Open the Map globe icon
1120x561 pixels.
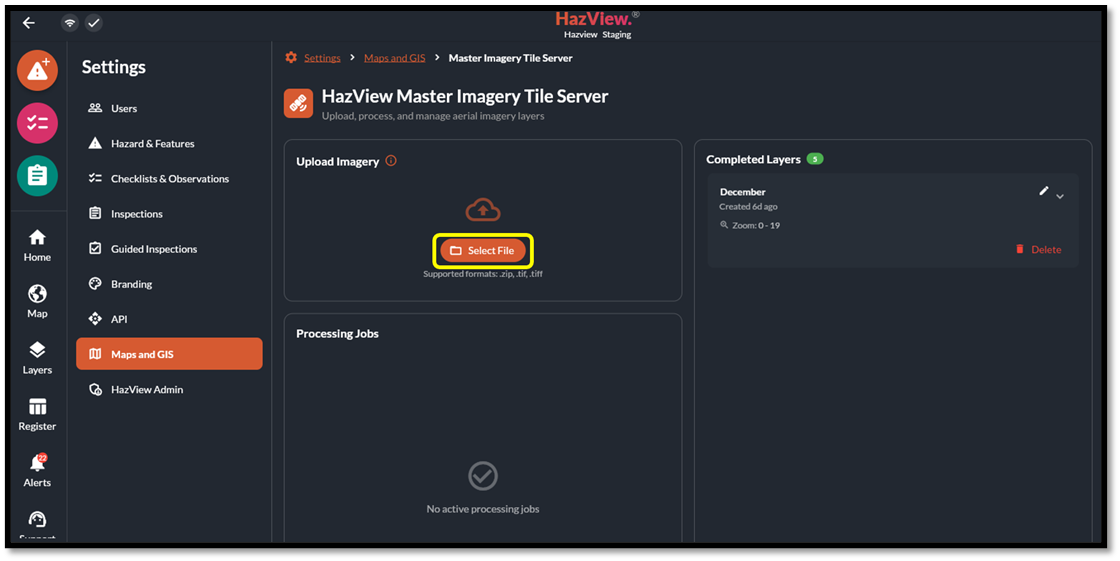pyautogui.click(x=37, y=301)
